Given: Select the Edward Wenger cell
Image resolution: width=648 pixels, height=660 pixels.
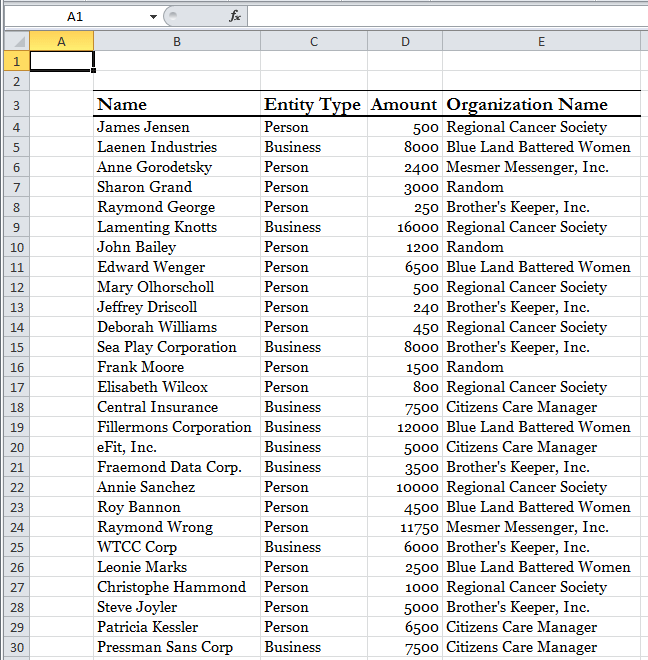Looking at the screenshot, I should tap(177, 267).
